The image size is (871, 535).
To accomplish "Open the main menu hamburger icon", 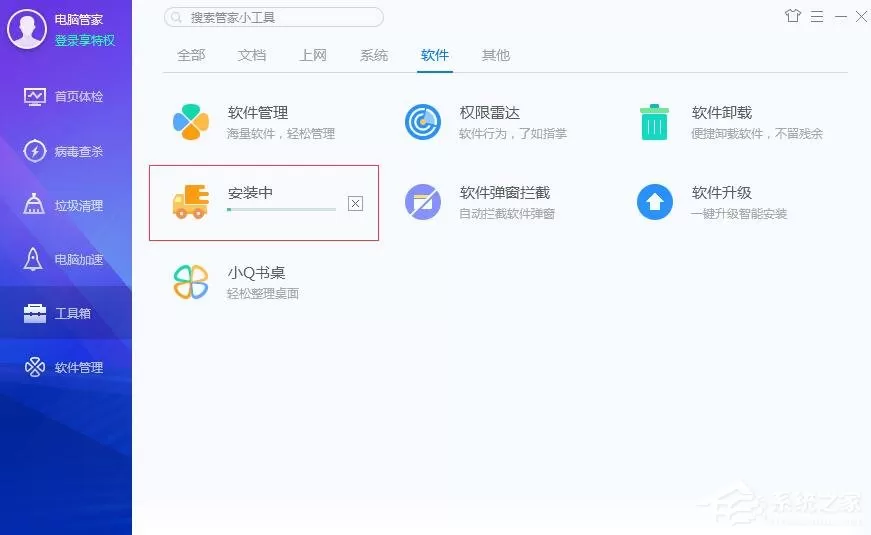I will [817, 17].
